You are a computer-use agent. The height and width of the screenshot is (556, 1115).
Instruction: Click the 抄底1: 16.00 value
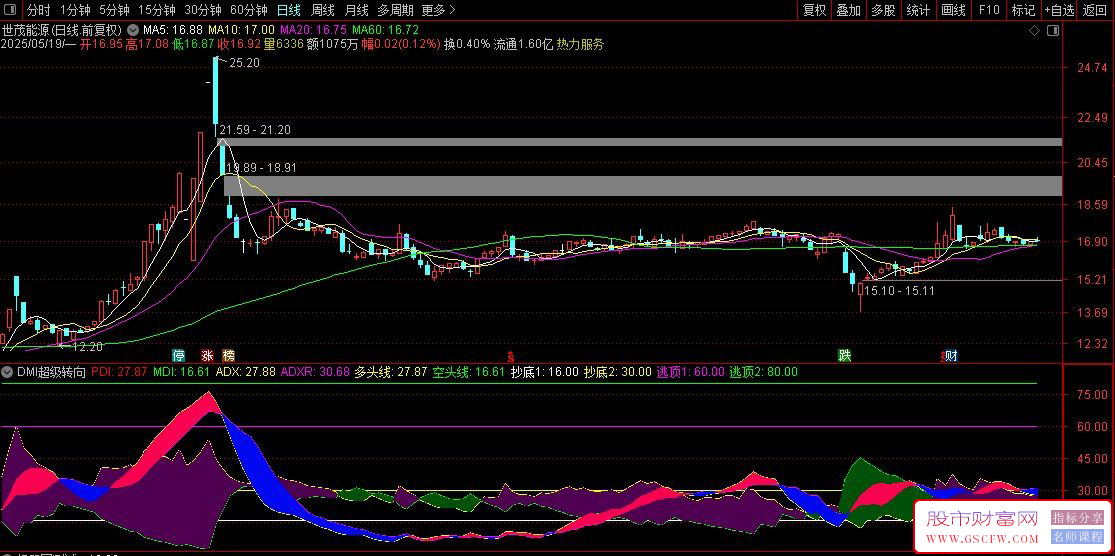click(545, 371)
